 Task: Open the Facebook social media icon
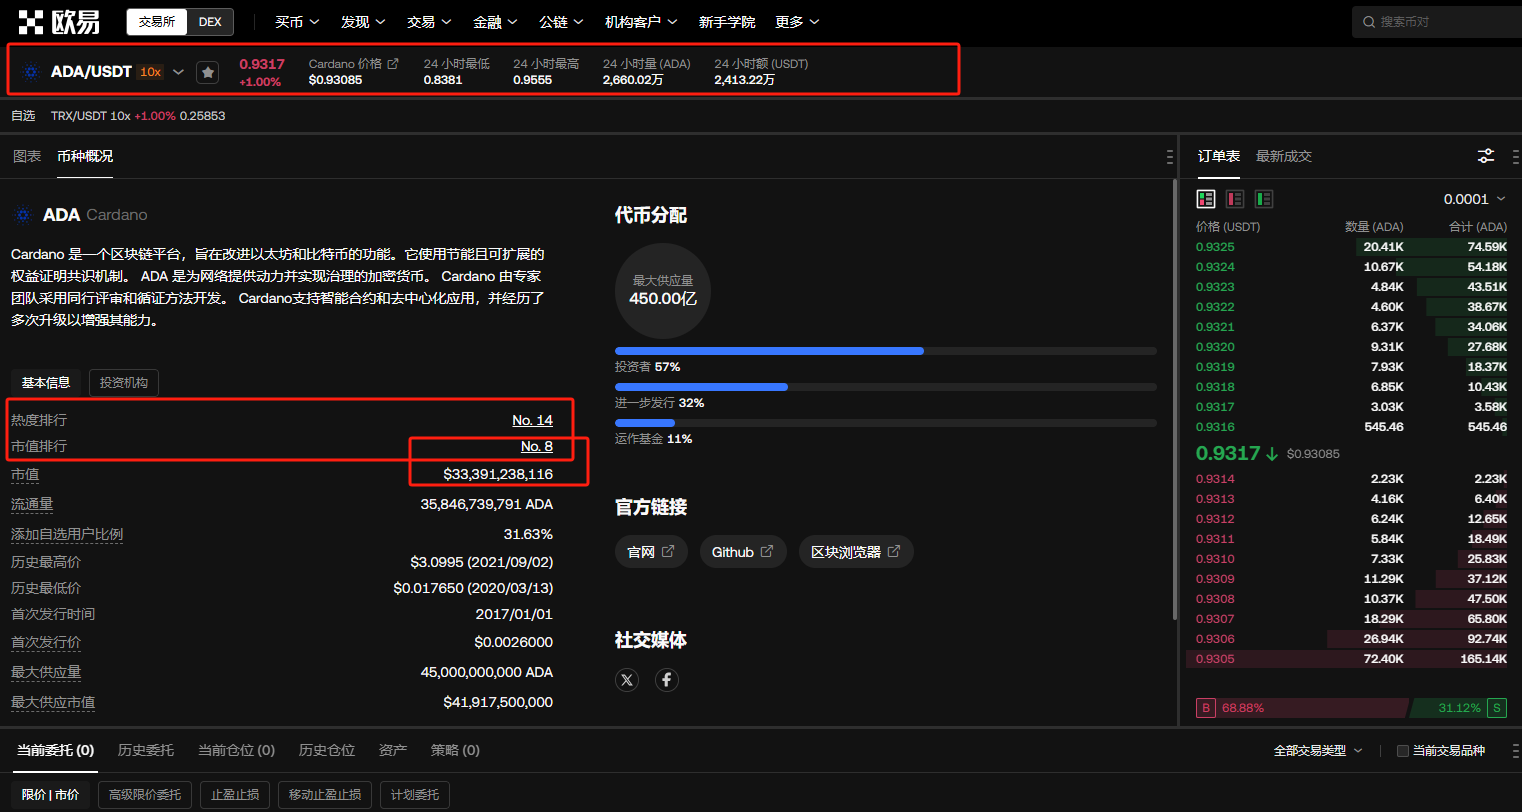point(667,680)
